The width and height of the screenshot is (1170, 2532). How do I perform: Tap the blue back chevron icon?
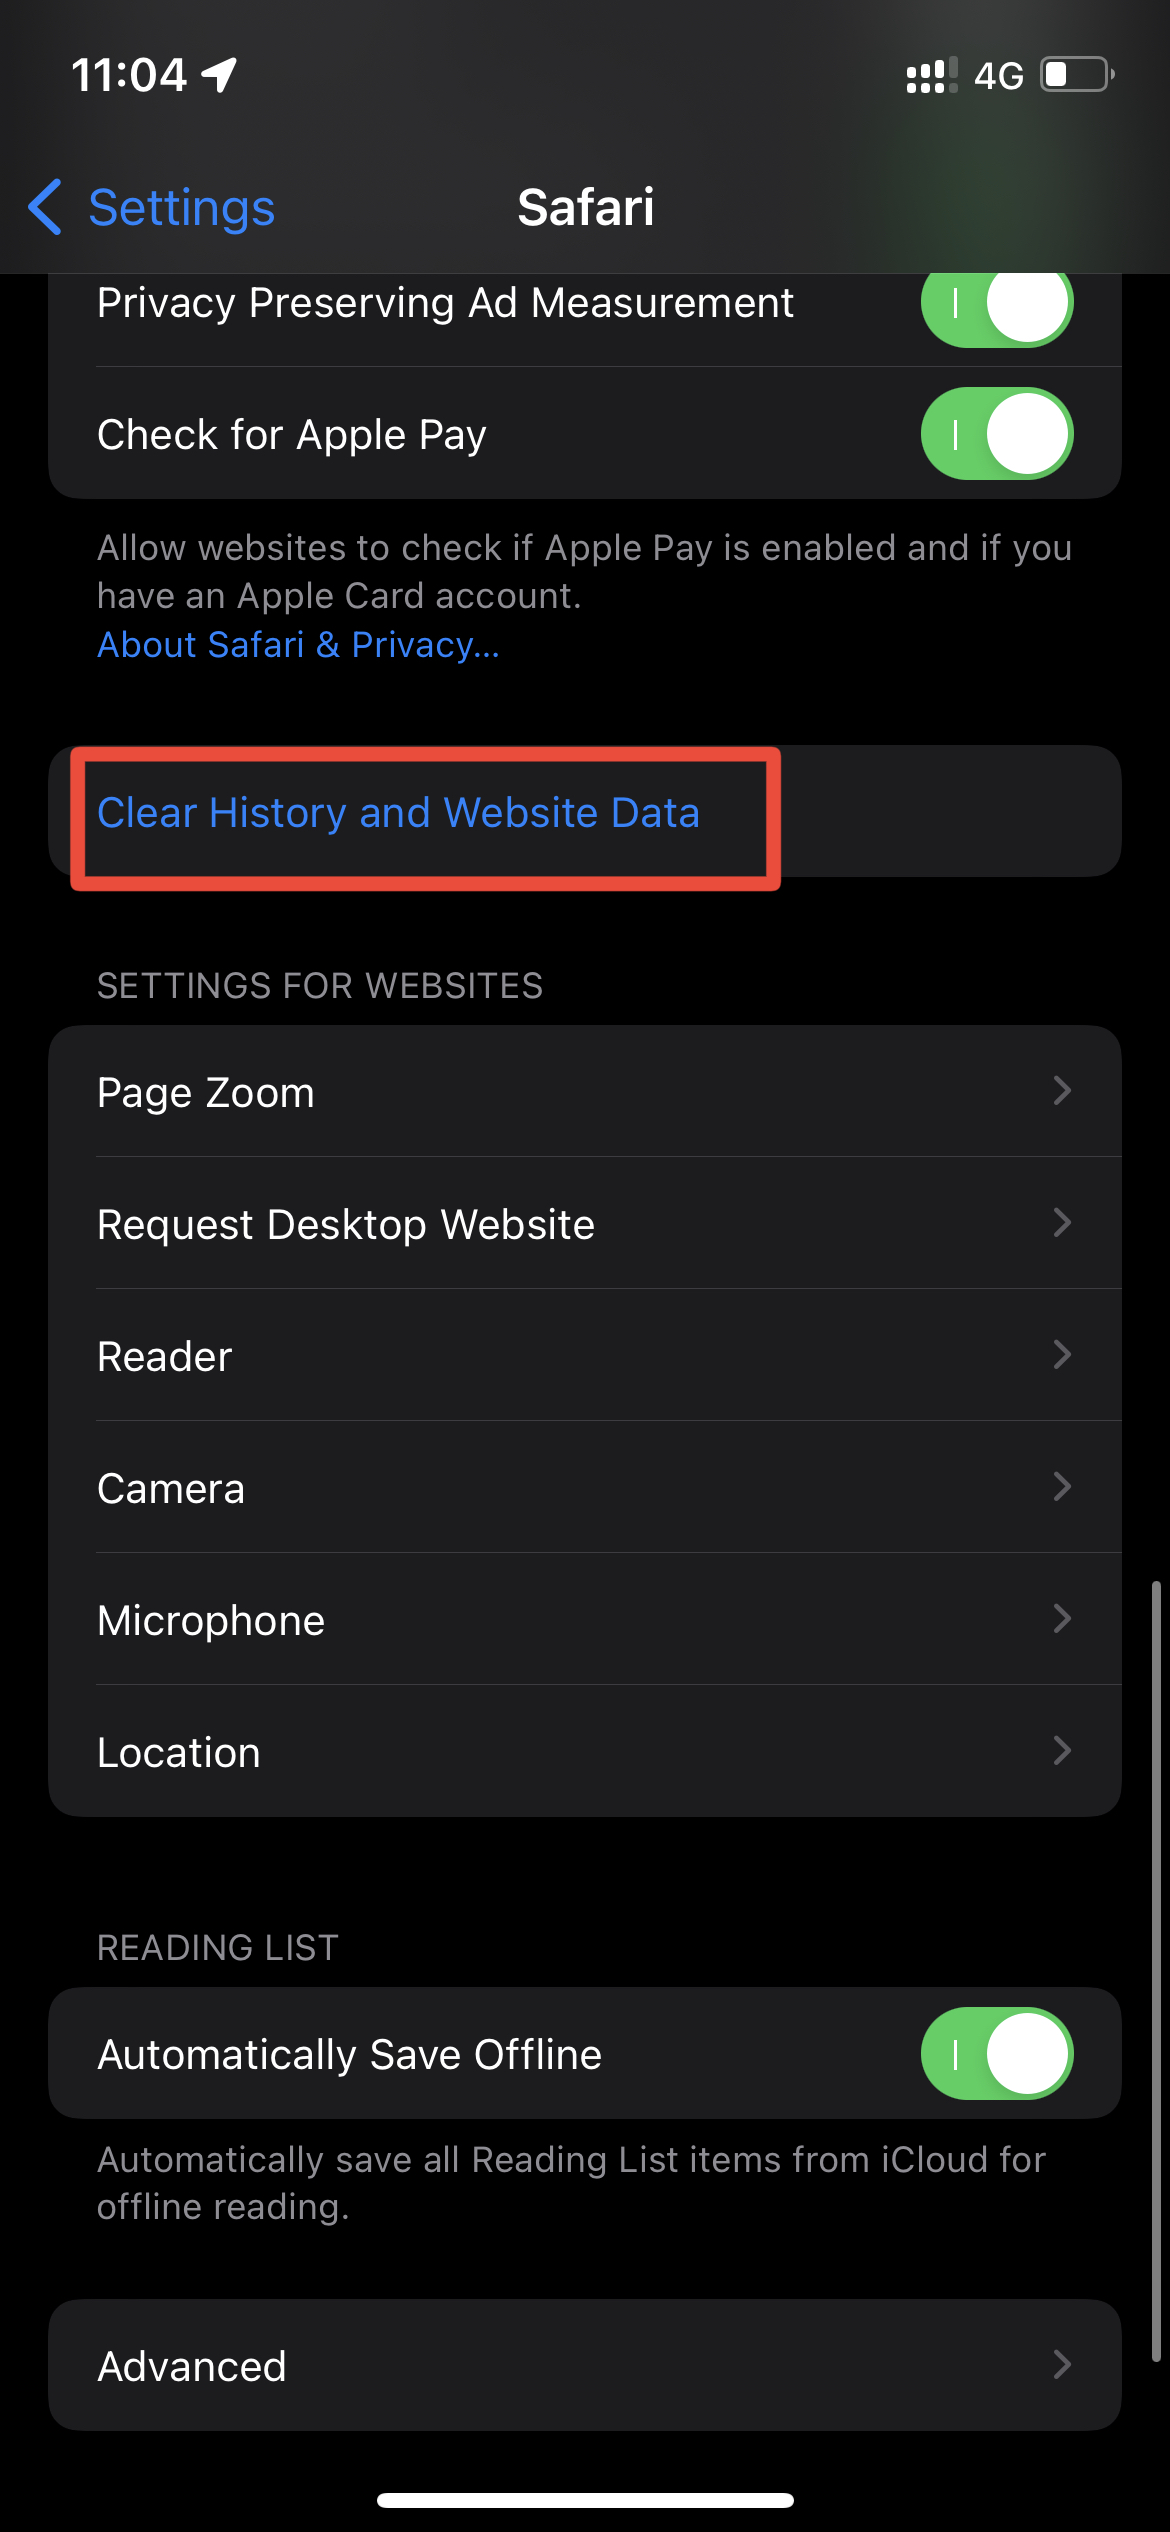click(45, 207)
